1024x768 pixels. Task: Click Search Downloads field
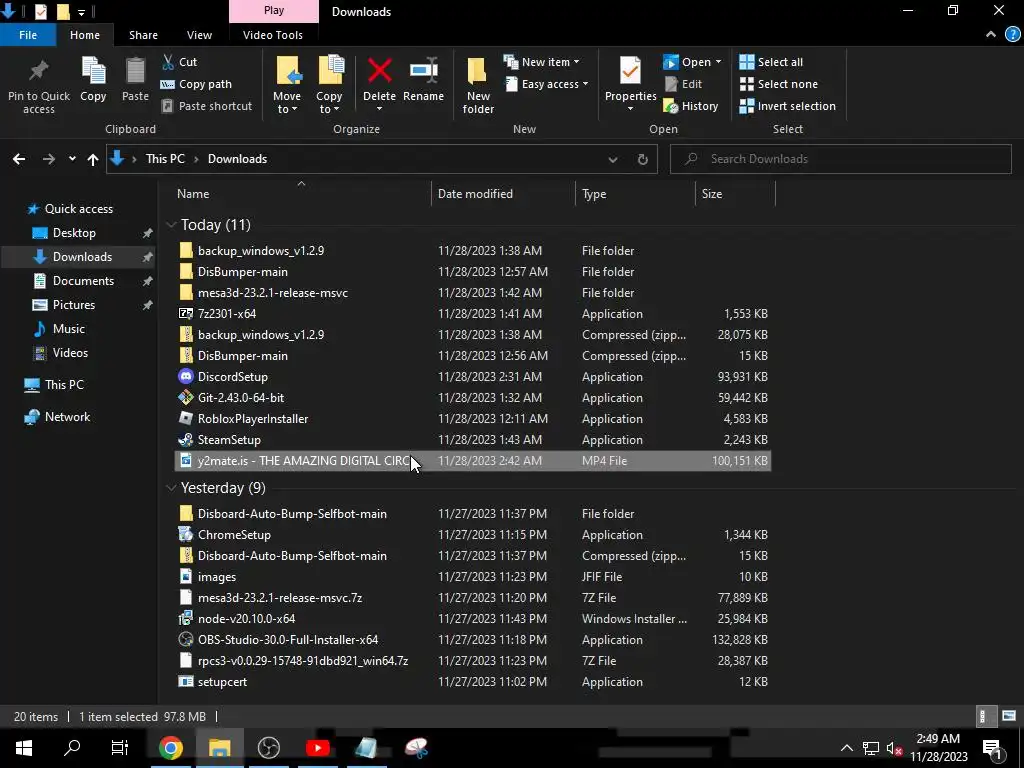point(840,159)
